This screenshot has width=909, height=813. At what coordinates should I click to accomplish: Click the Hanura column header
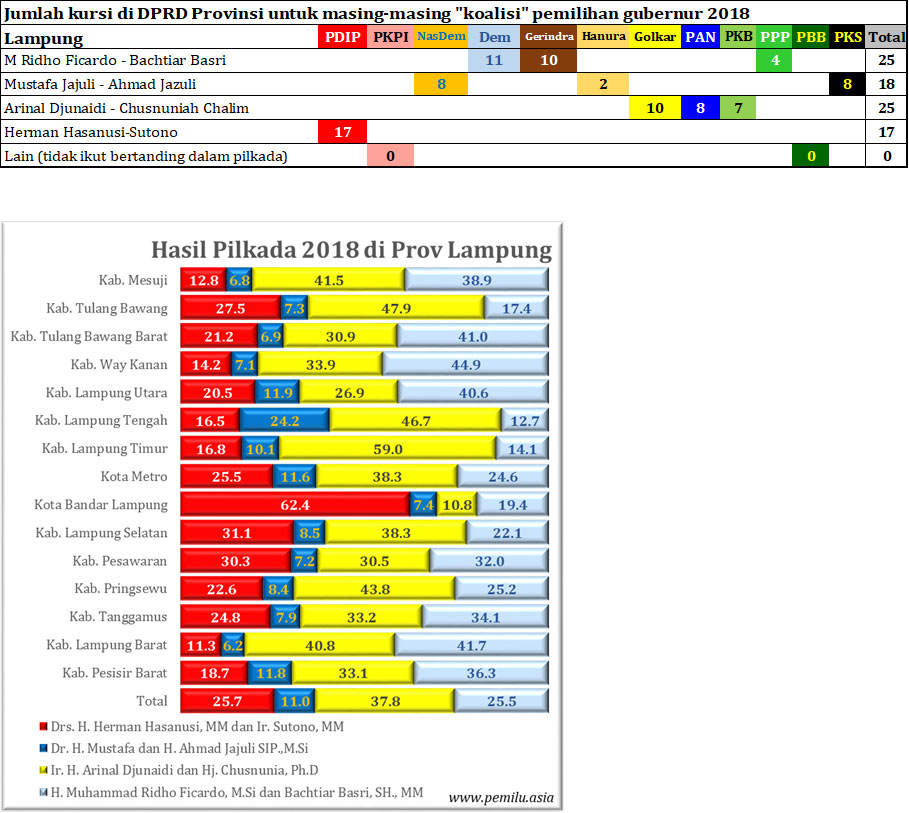pyautogui.click(x=603, y=37)
